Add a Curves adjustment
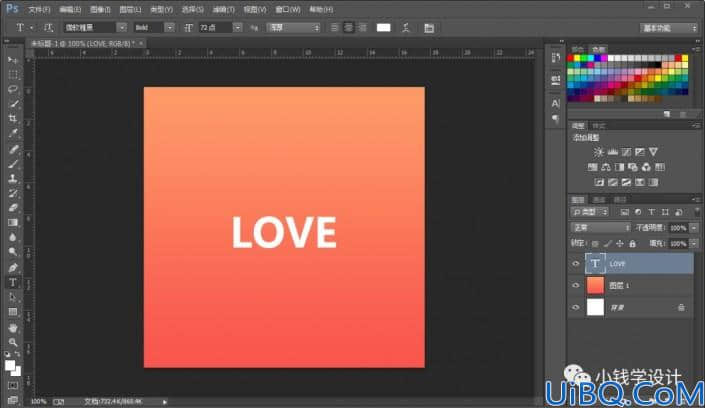The width and height of the screenshot is (705, 408). pyautogui.click(x=626, y=152)
